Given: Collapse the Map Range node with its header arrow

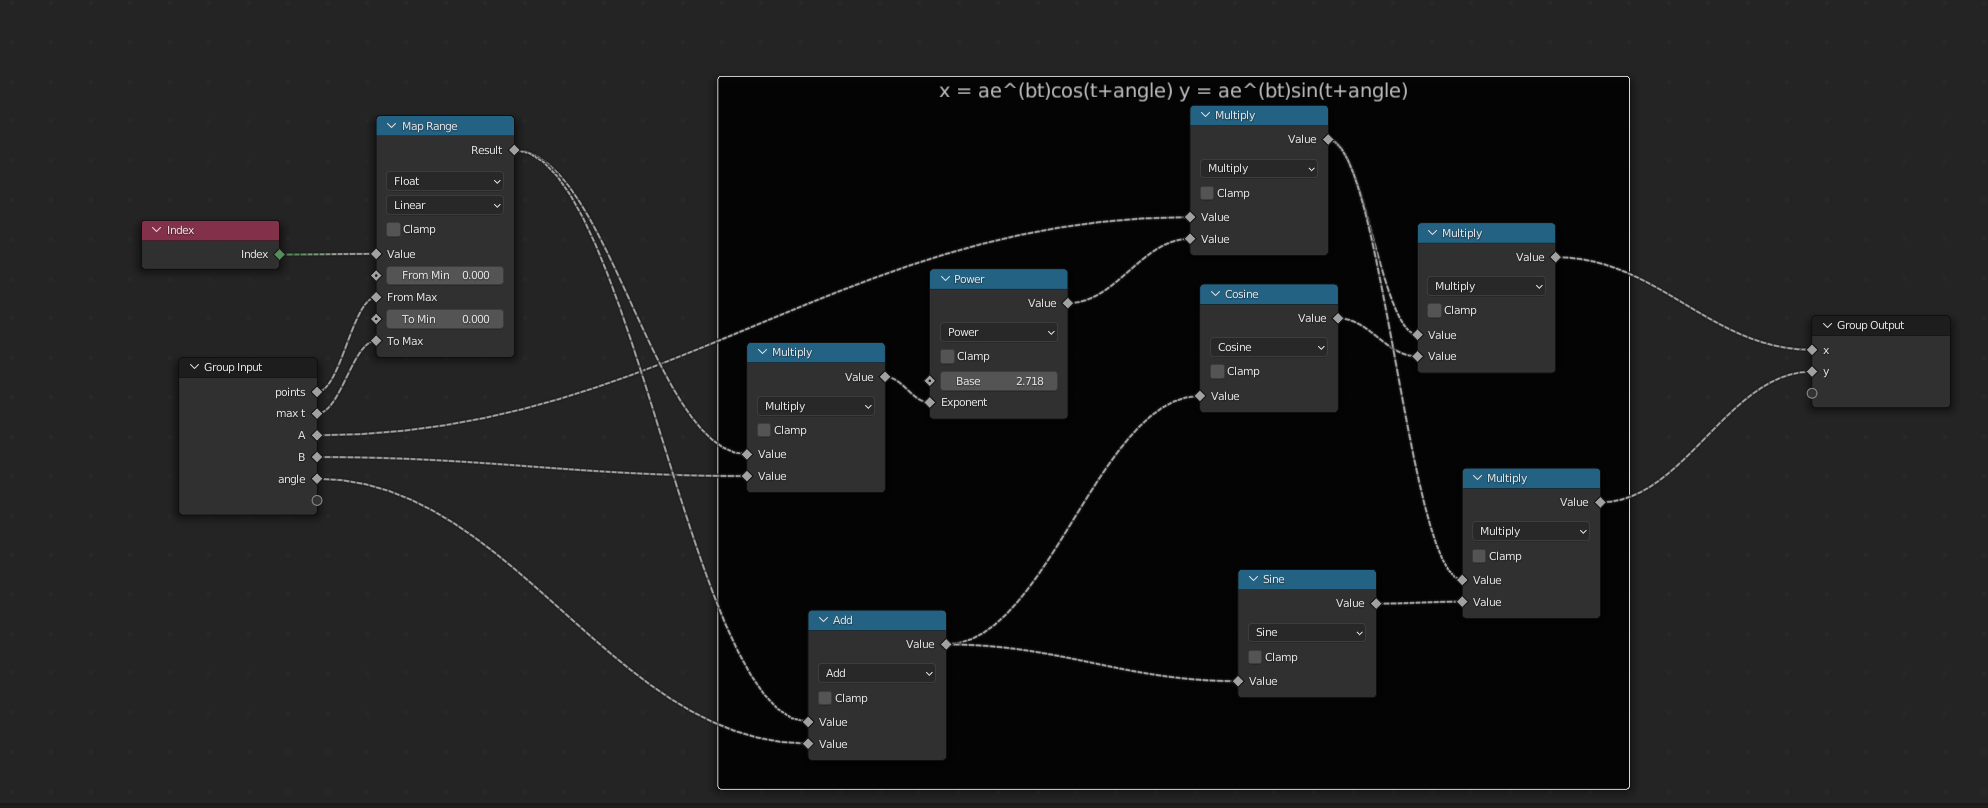Looking at the screenshot, I should click(x=391, y=126).
